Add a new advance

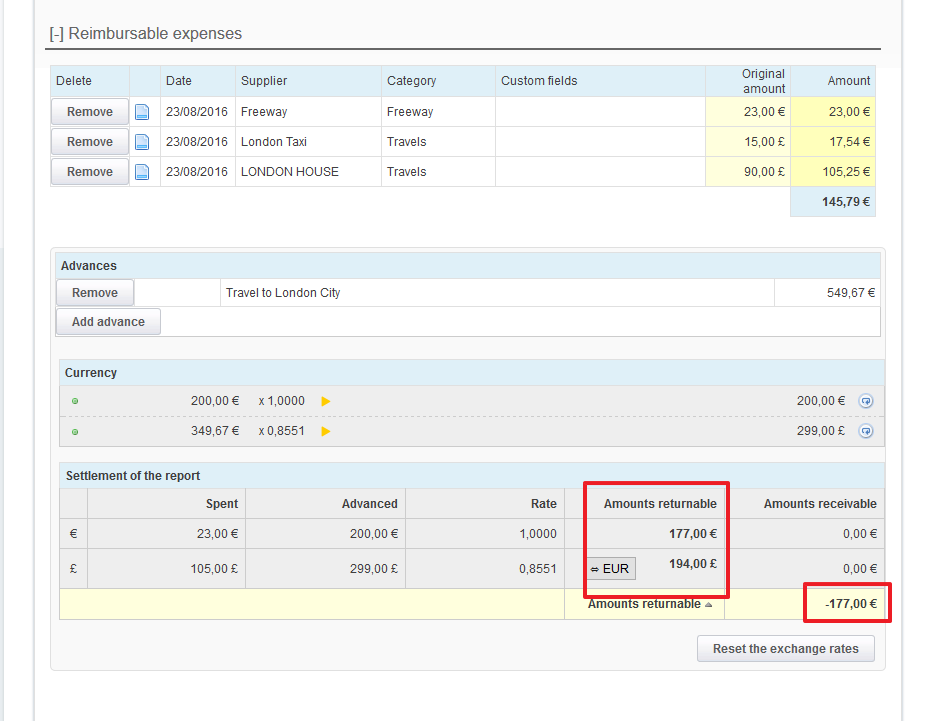coord(108,322)
